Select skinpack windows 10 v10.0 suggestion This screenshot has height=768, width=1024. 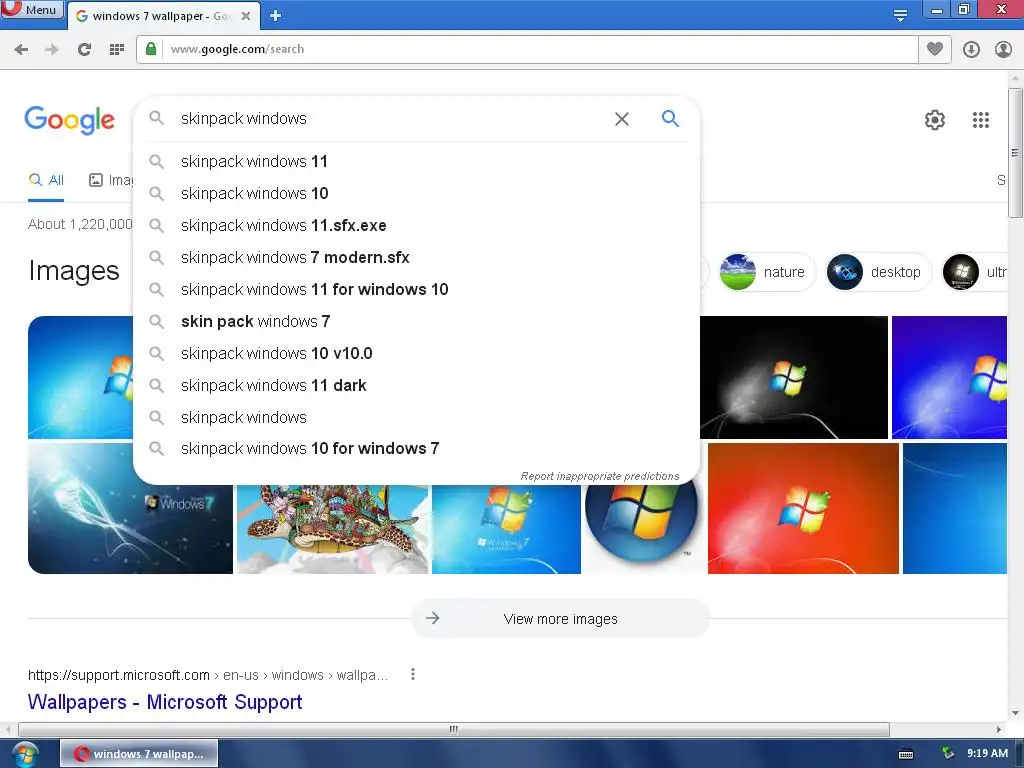416,353
